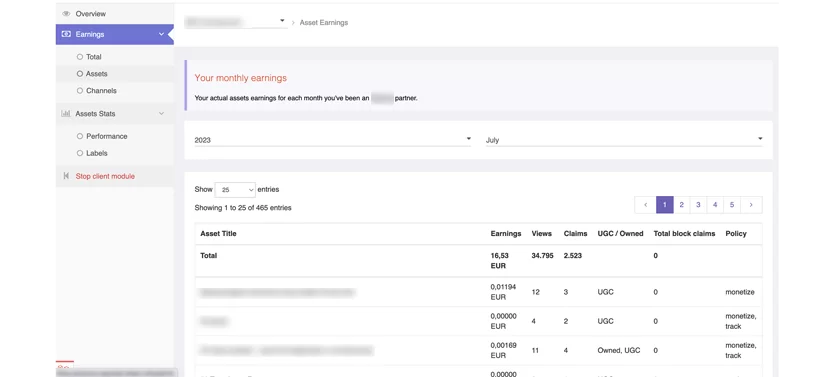Click the Assets Stats bar chart icon
834x377 pixels.
pos(66,113)
